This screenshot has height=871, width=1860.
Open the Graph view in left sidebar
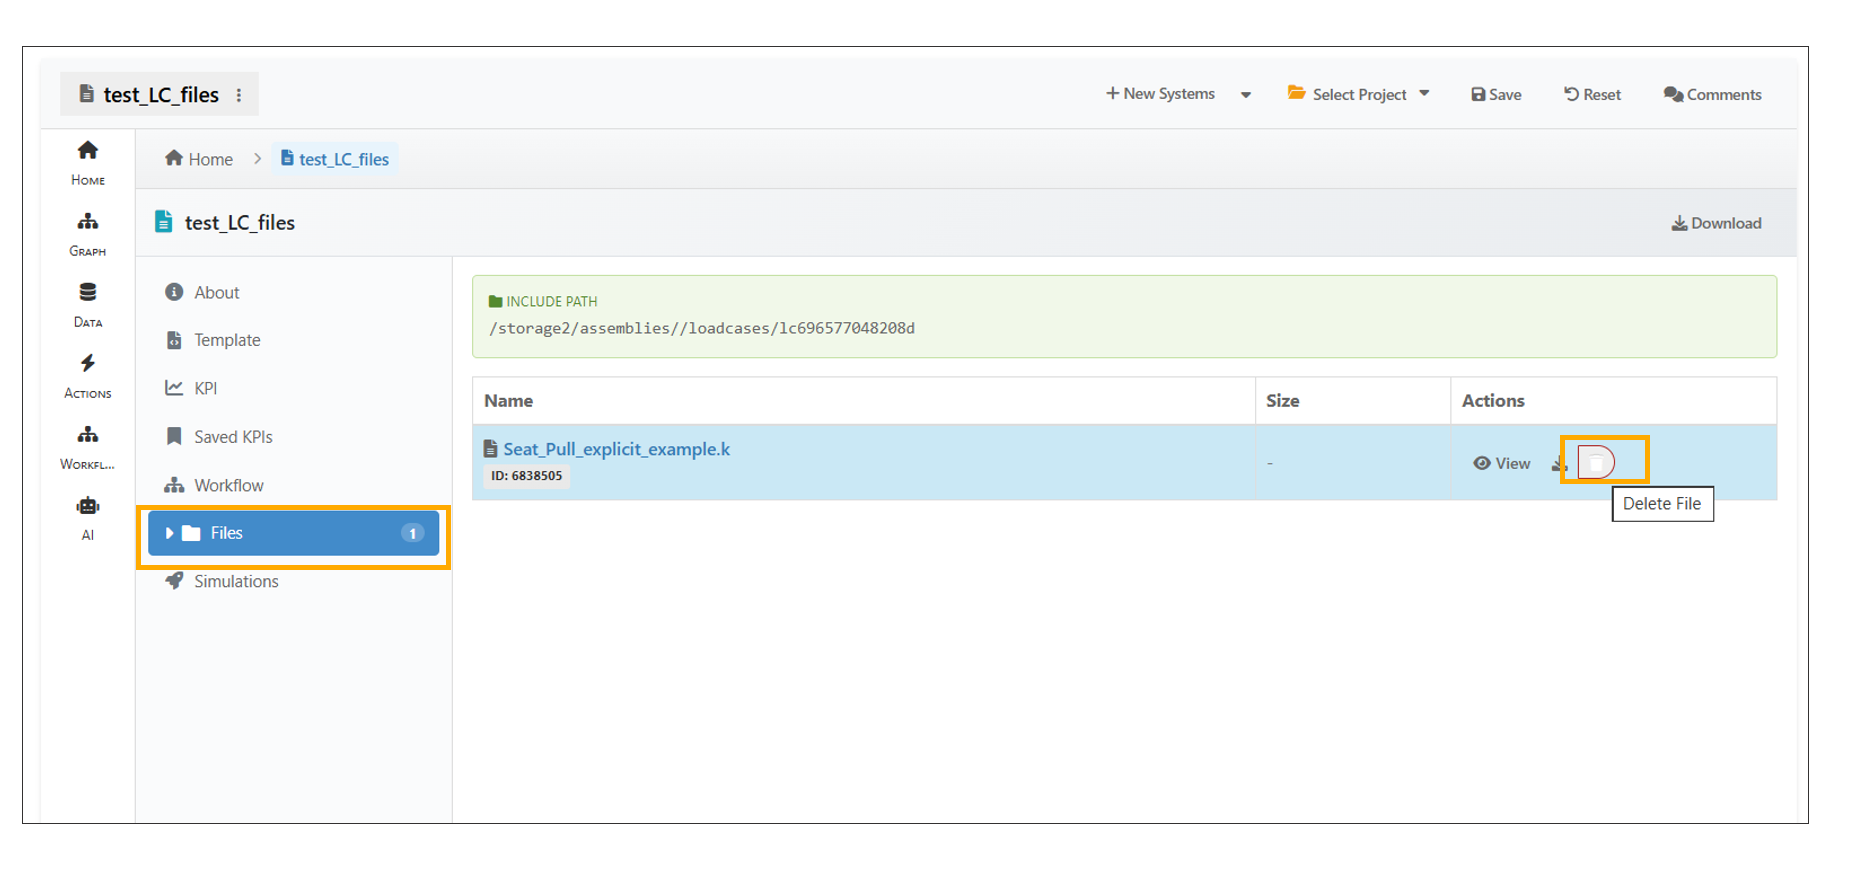[88, 233]
